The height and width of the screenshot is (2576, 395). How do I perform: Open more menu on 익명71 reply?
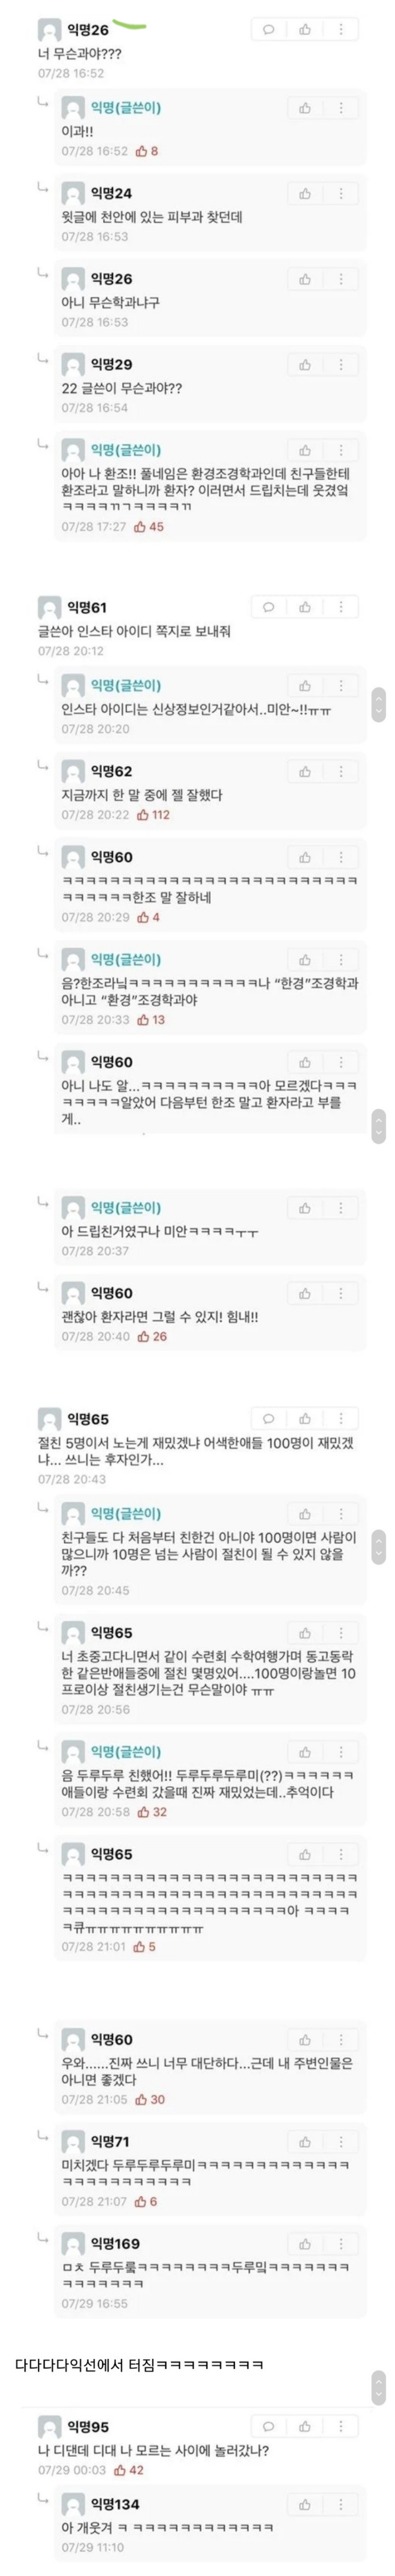tap(340, 2142)
